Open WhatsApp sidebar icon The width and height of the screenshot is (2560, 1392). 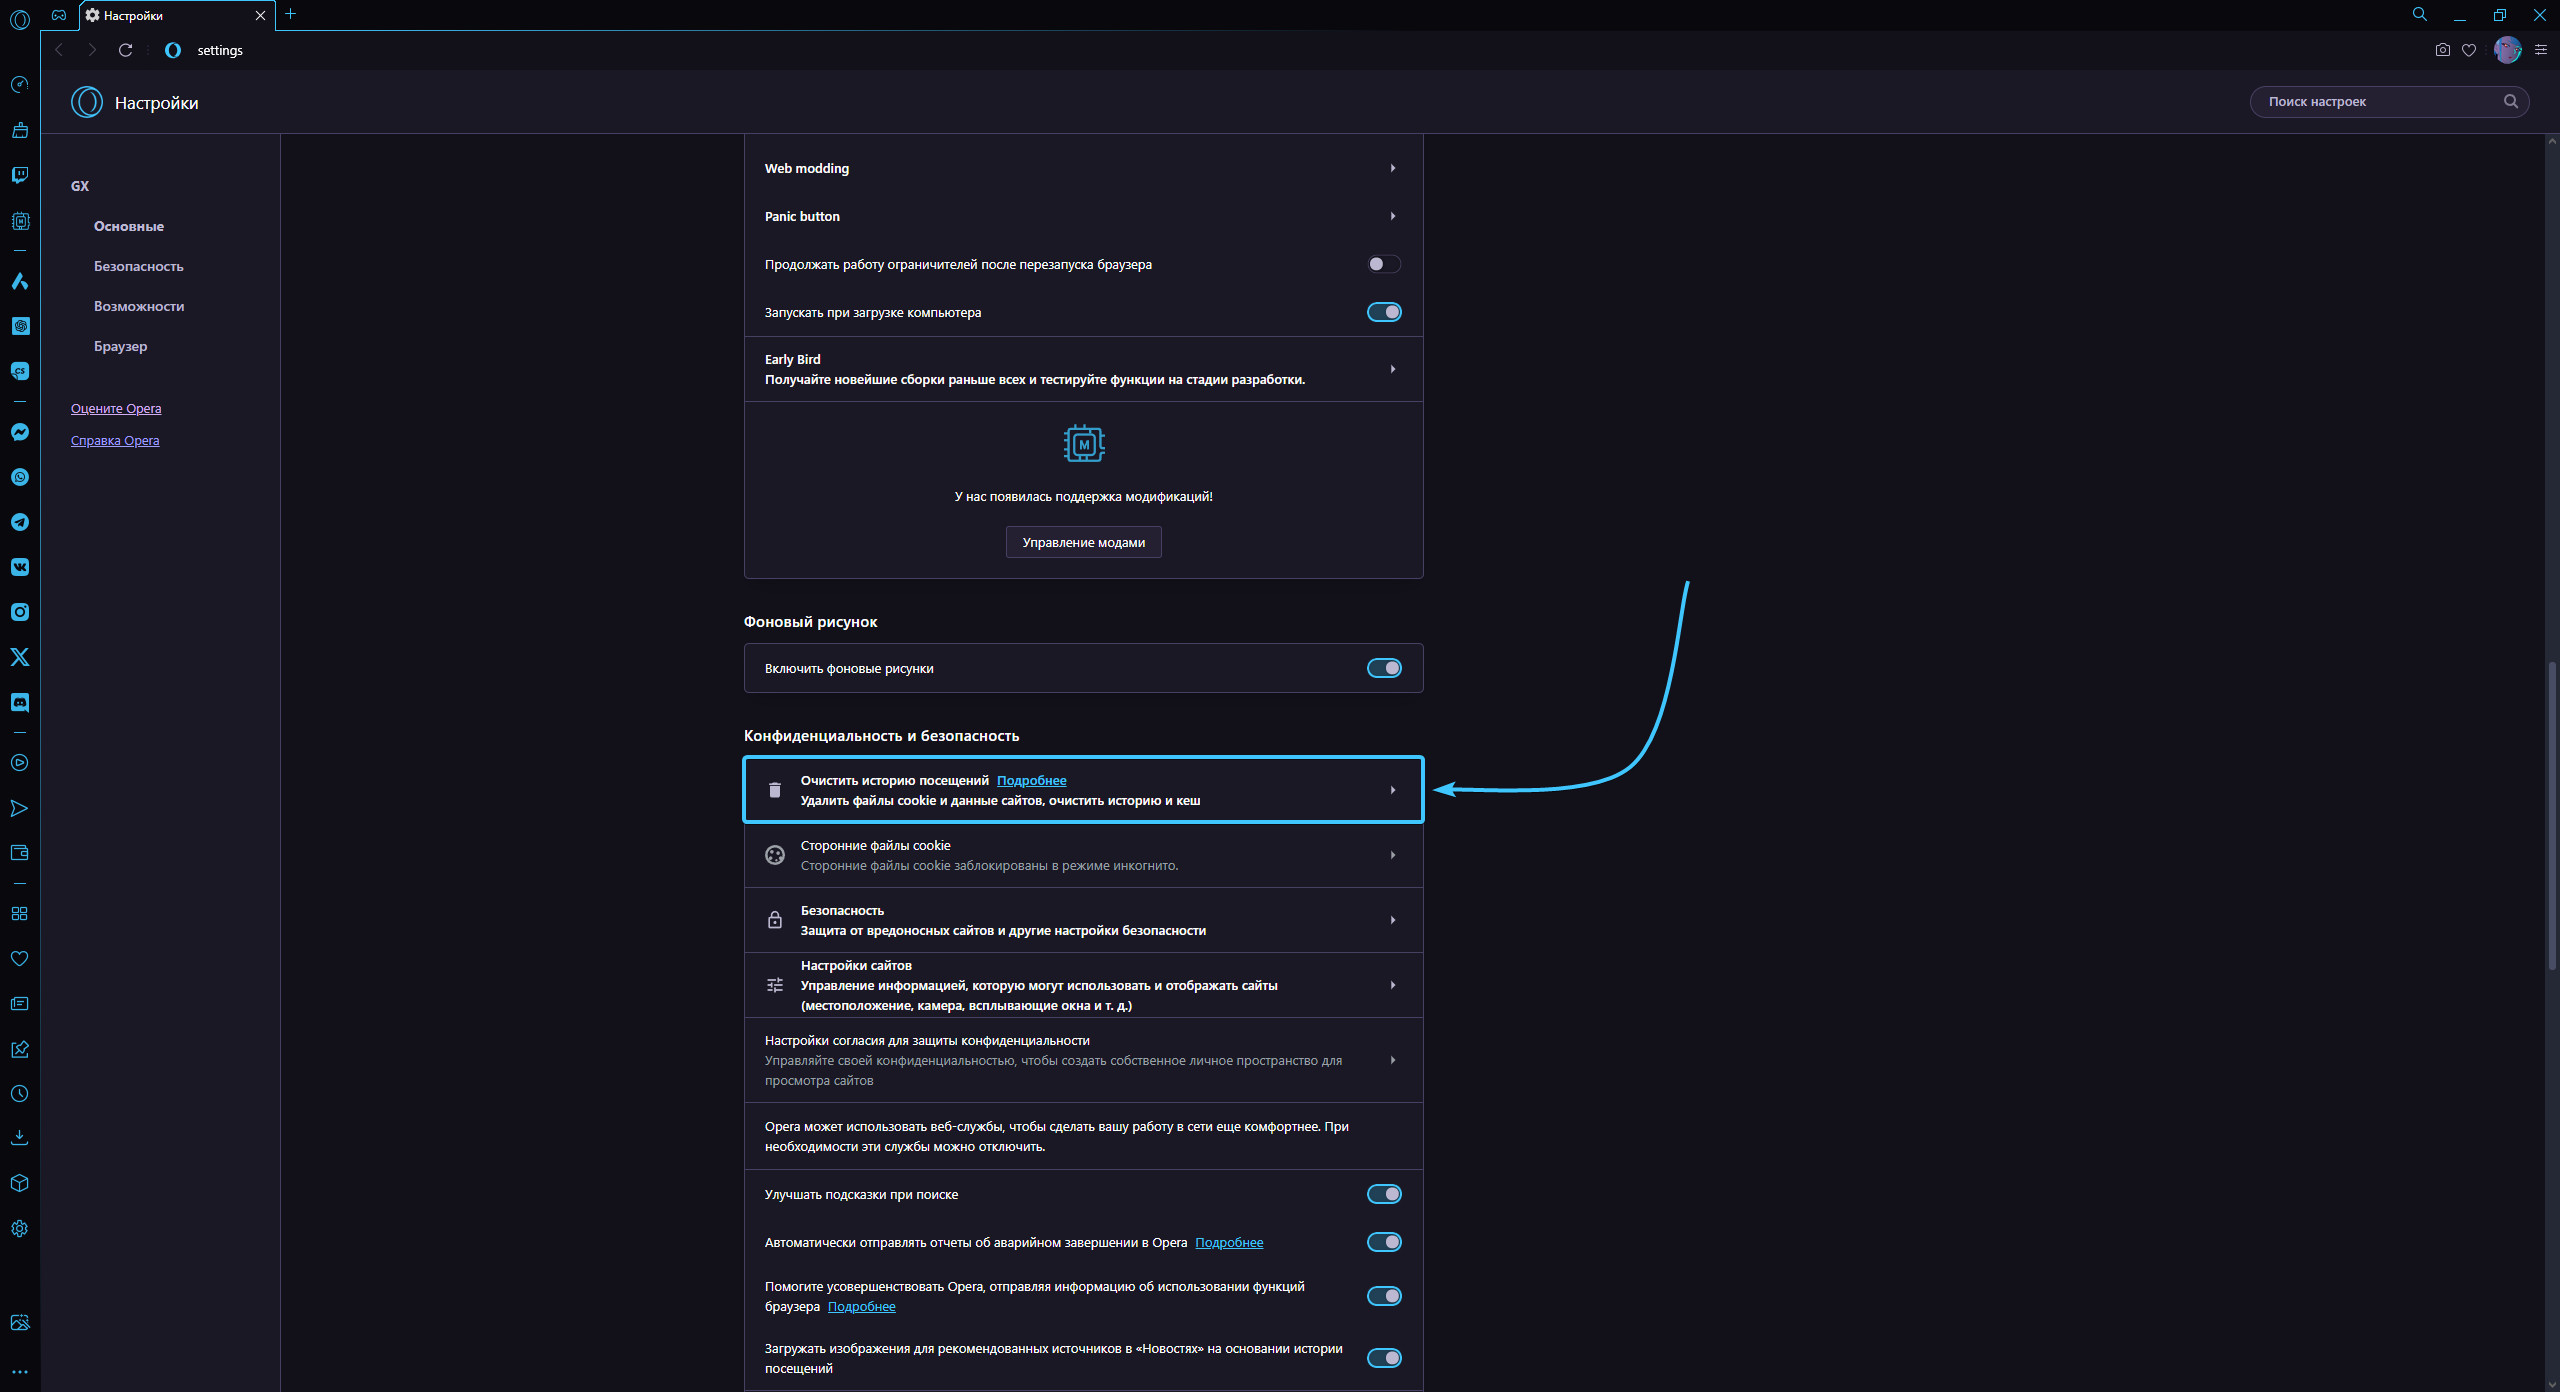click(x=20, y=477)
